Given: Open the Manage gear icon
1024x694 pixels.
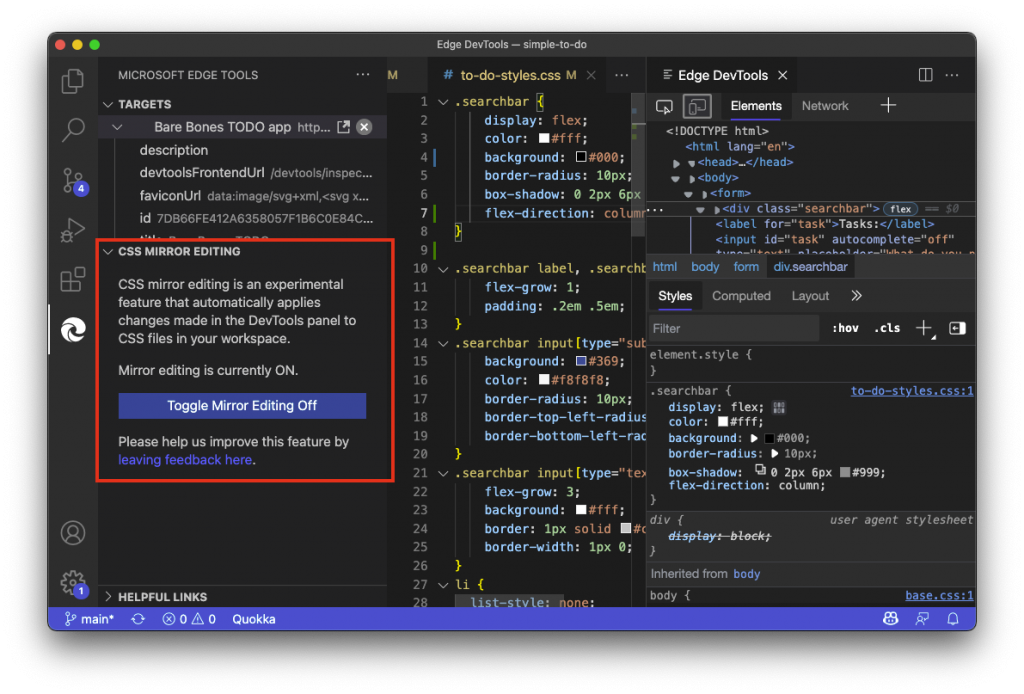Looking at the screenshot, I should (x=72, y=582).
